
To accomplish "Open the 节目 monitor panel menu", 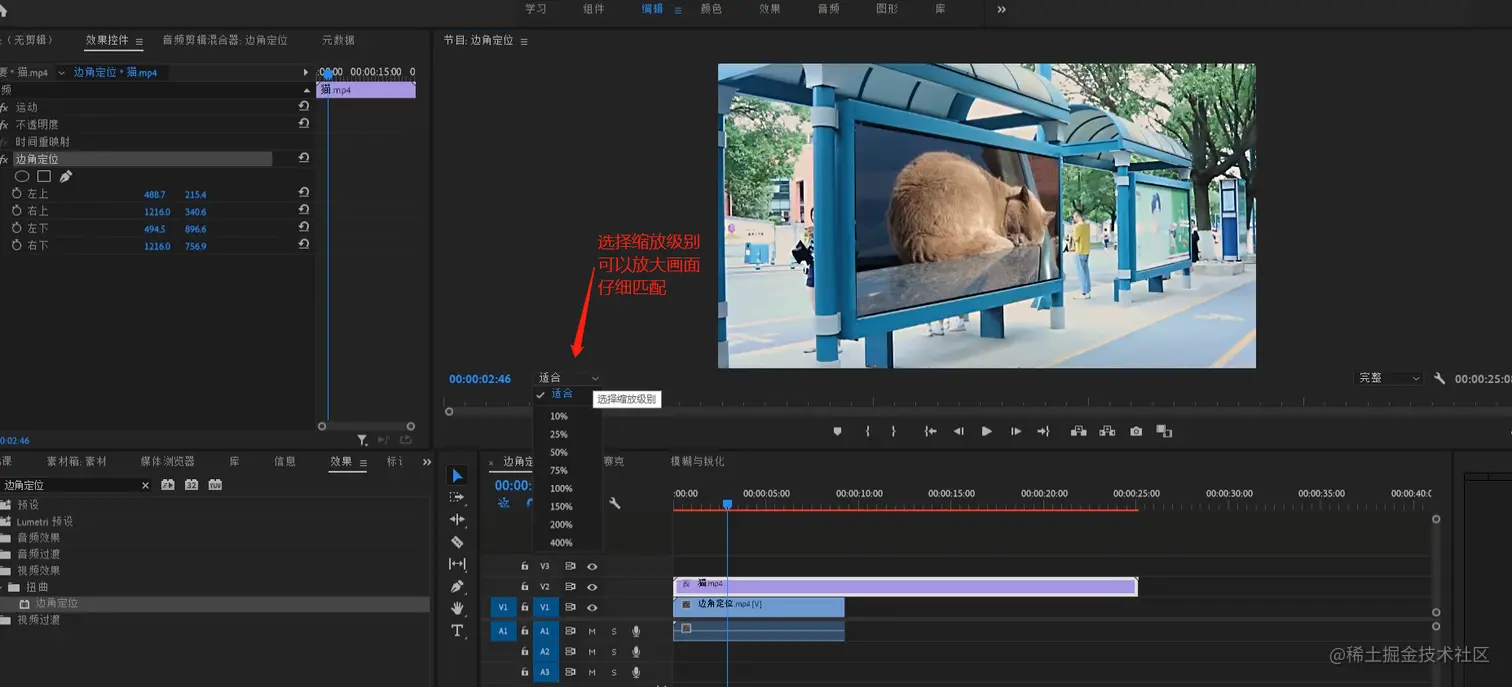I will (x=524, y=41).
